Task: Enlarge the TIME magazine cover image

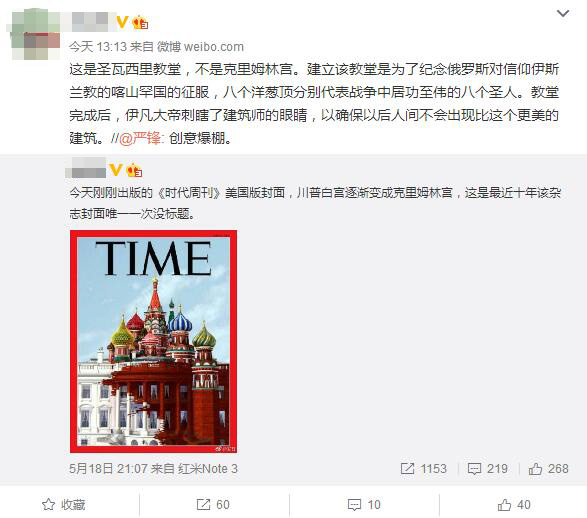Action: click(153, 341)
